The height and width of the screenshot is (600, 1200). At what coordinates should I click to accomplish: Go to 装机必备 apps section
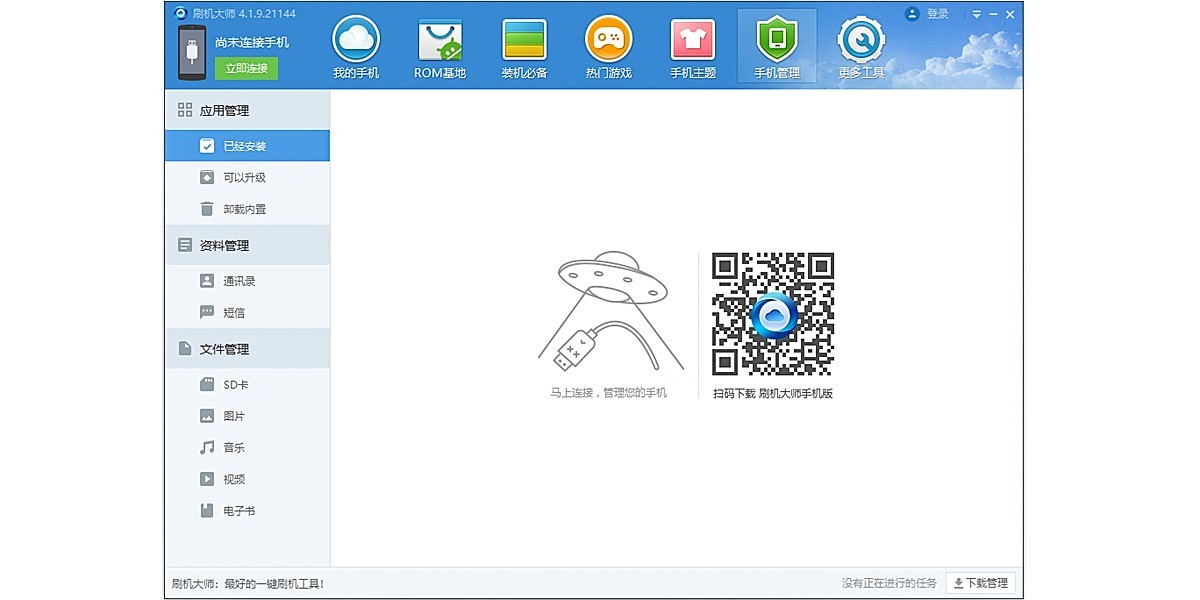pyautogui.click(x=524, y=41)
